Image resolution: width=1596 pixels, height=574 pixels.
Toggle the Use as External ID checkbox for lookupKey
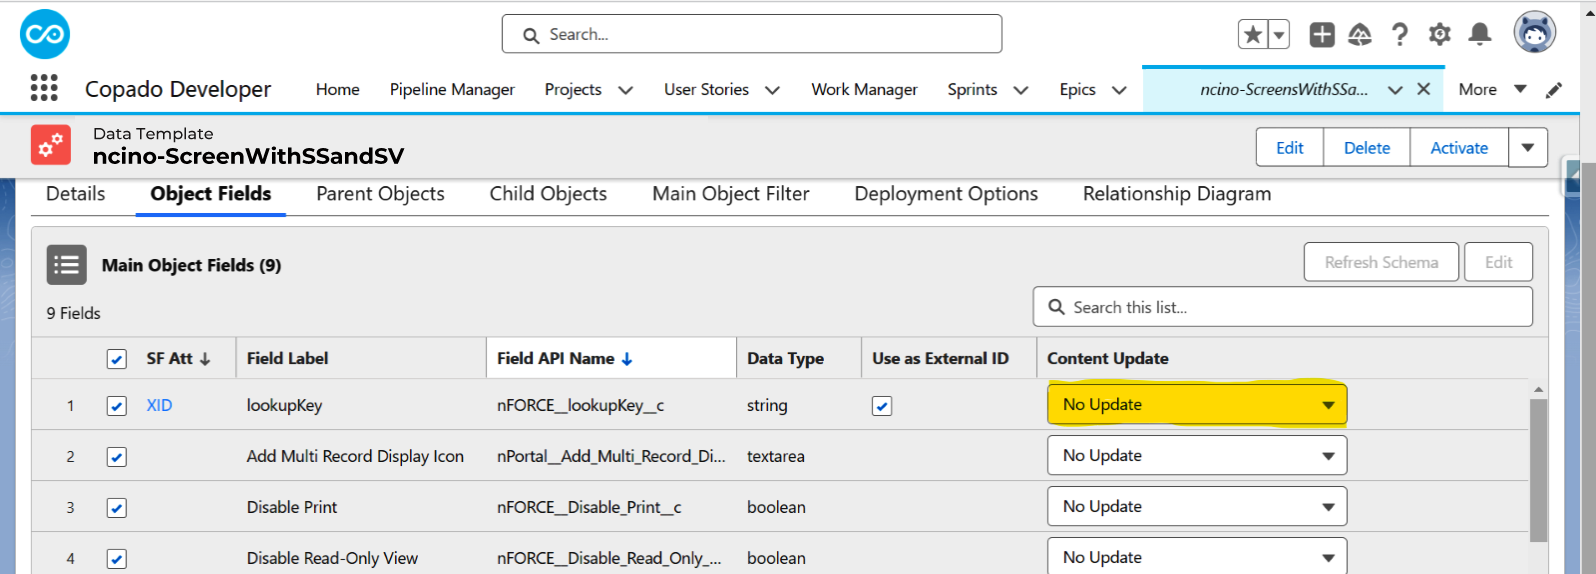[882, 406]
